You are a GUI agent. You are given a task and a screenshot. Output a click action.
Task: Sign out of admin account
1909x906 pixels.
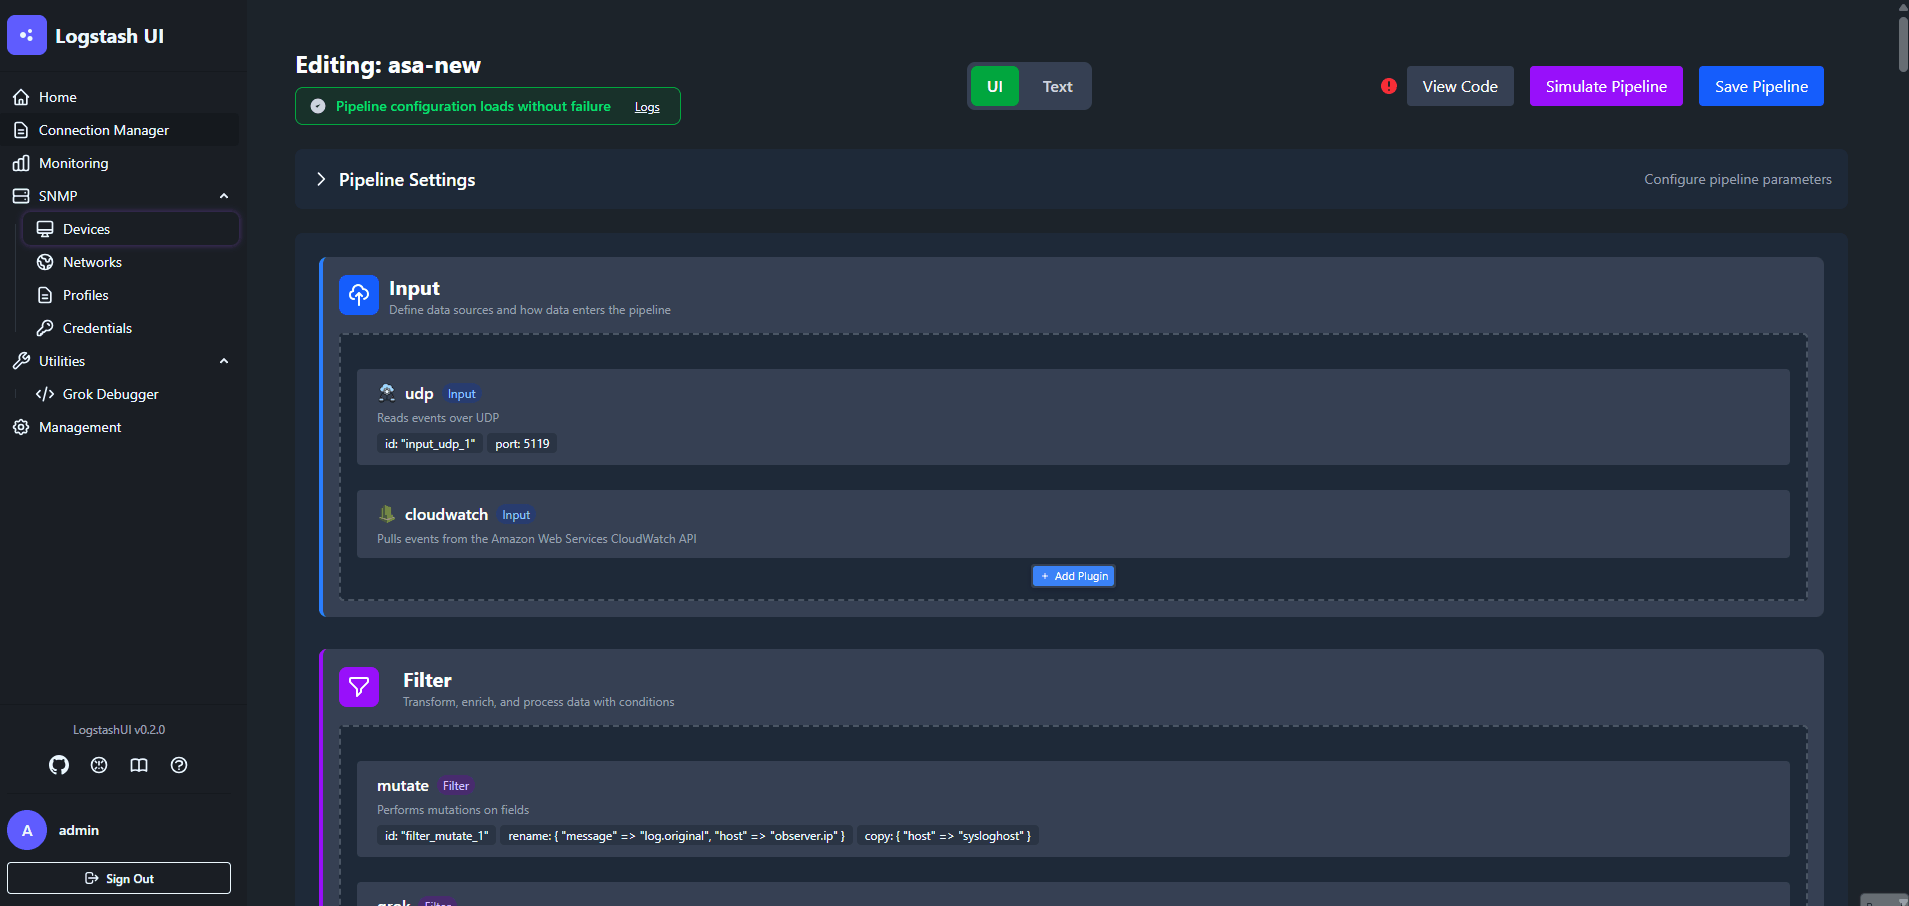(119, 878)
